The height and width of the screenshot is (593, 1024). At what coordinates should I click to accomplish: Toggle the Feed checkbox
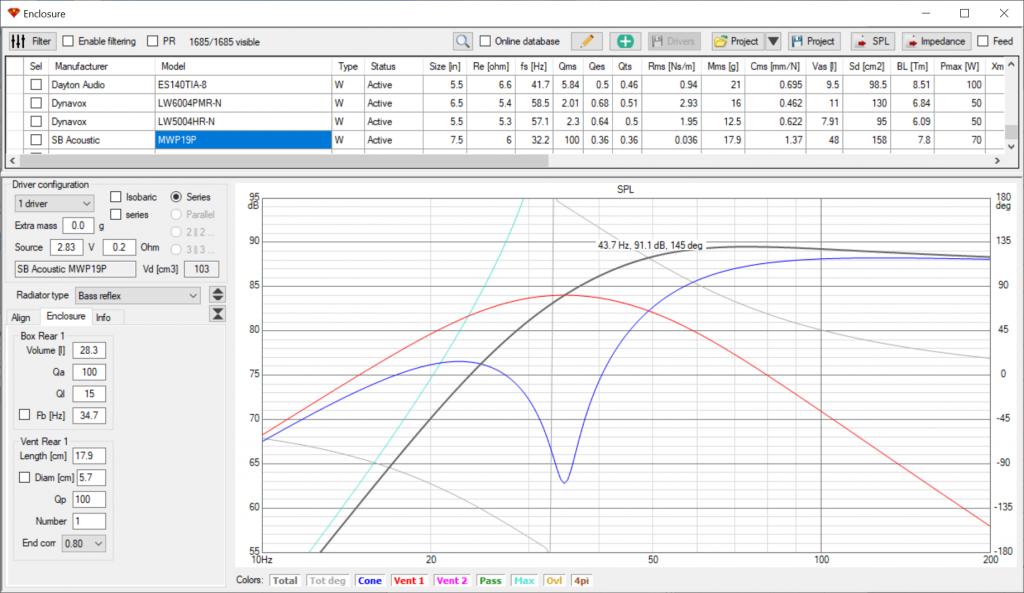(x=983, y=41)
